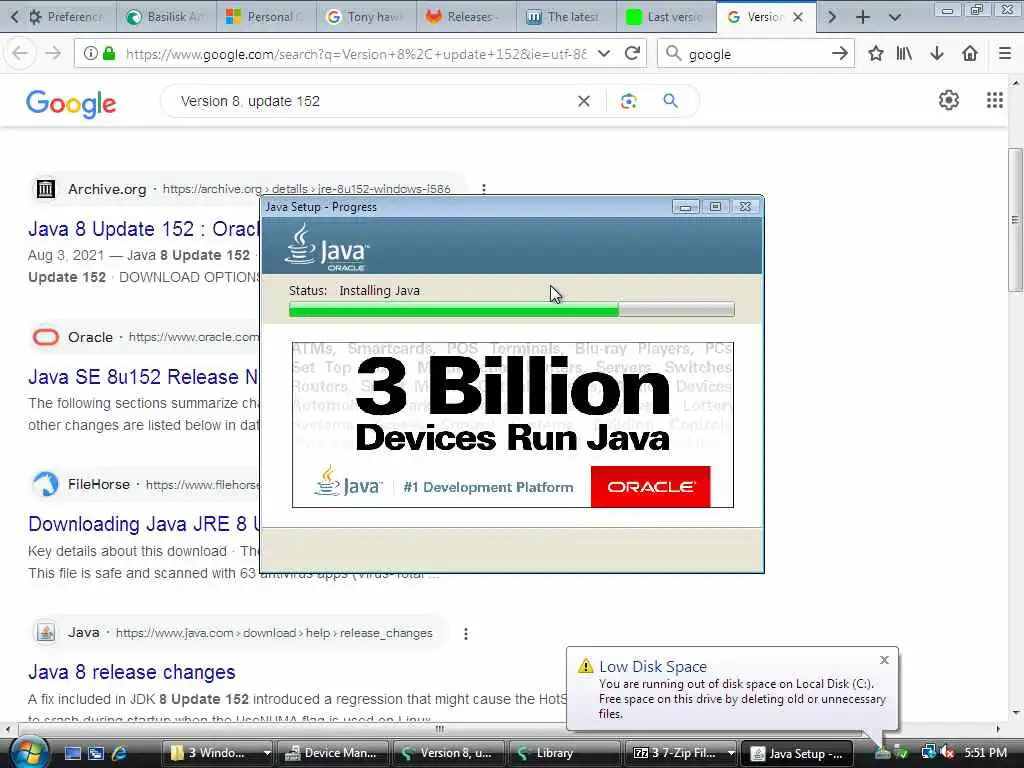Open the Java 8 Update 152 Archive.org result

(144, 229)
